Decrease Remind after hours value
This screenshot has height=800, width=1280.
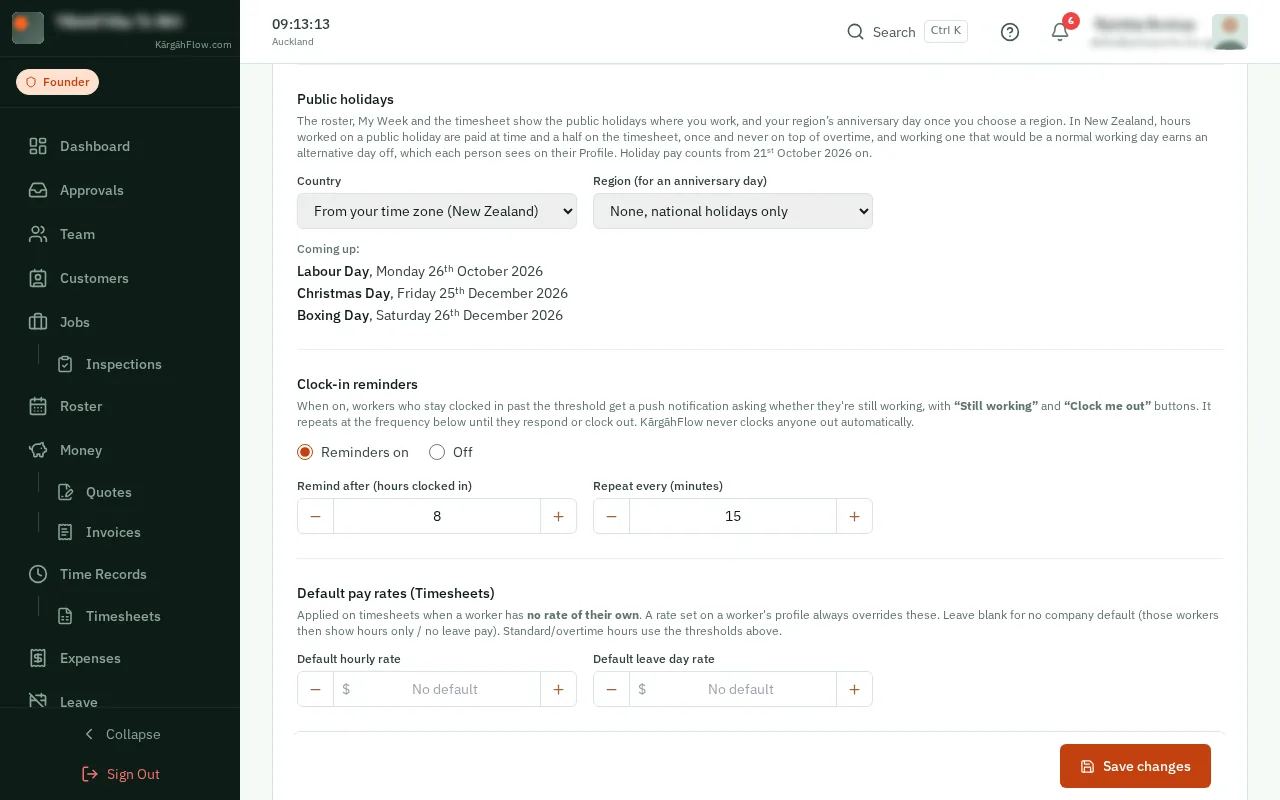click(x=315, y=516)
